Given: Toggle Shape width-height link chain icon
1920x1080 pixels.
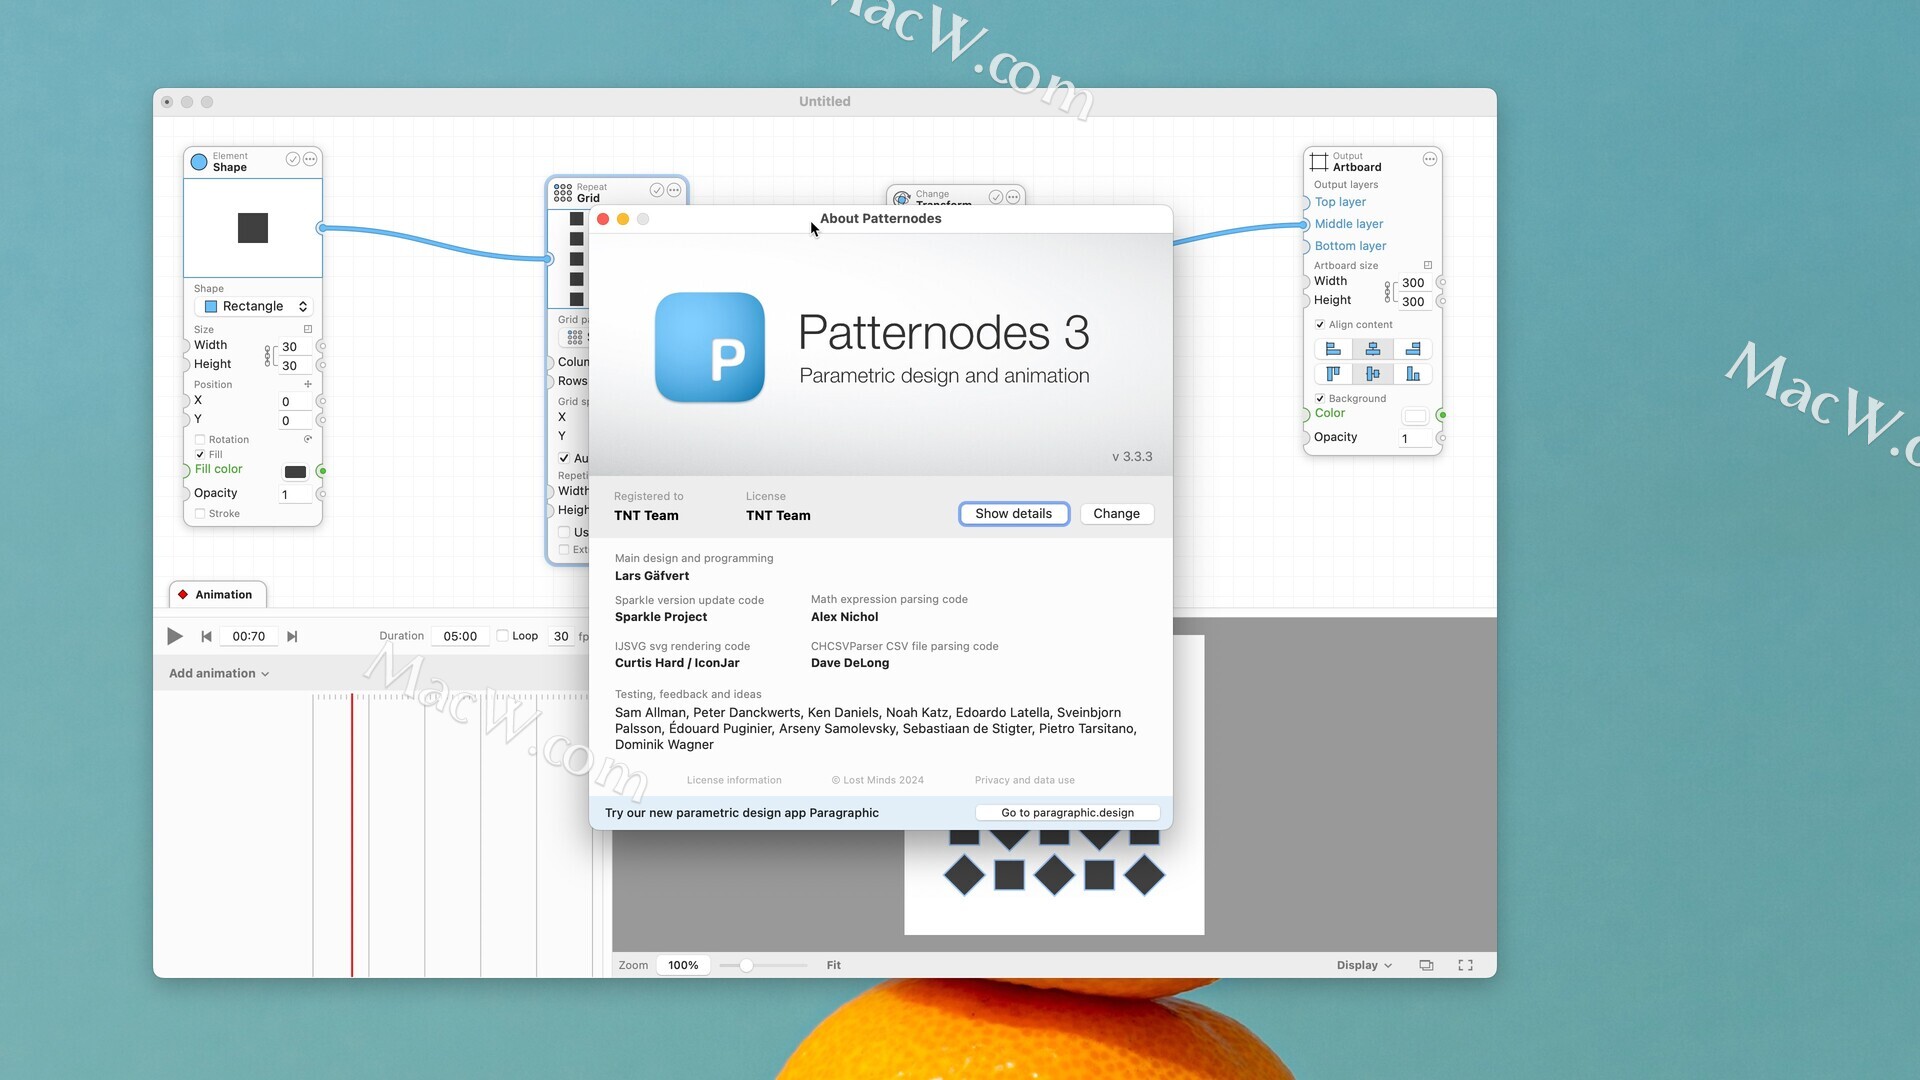Looking at the screenshot, I should point(267,355).
